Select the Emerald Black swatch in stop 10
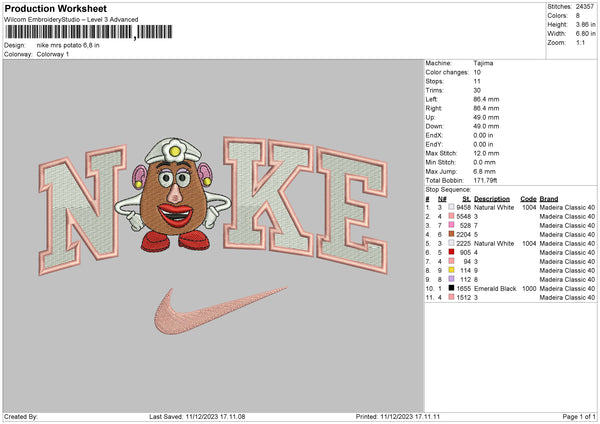Screen dimensions: 600x424 pyautogui.click(x=452, y=288)
